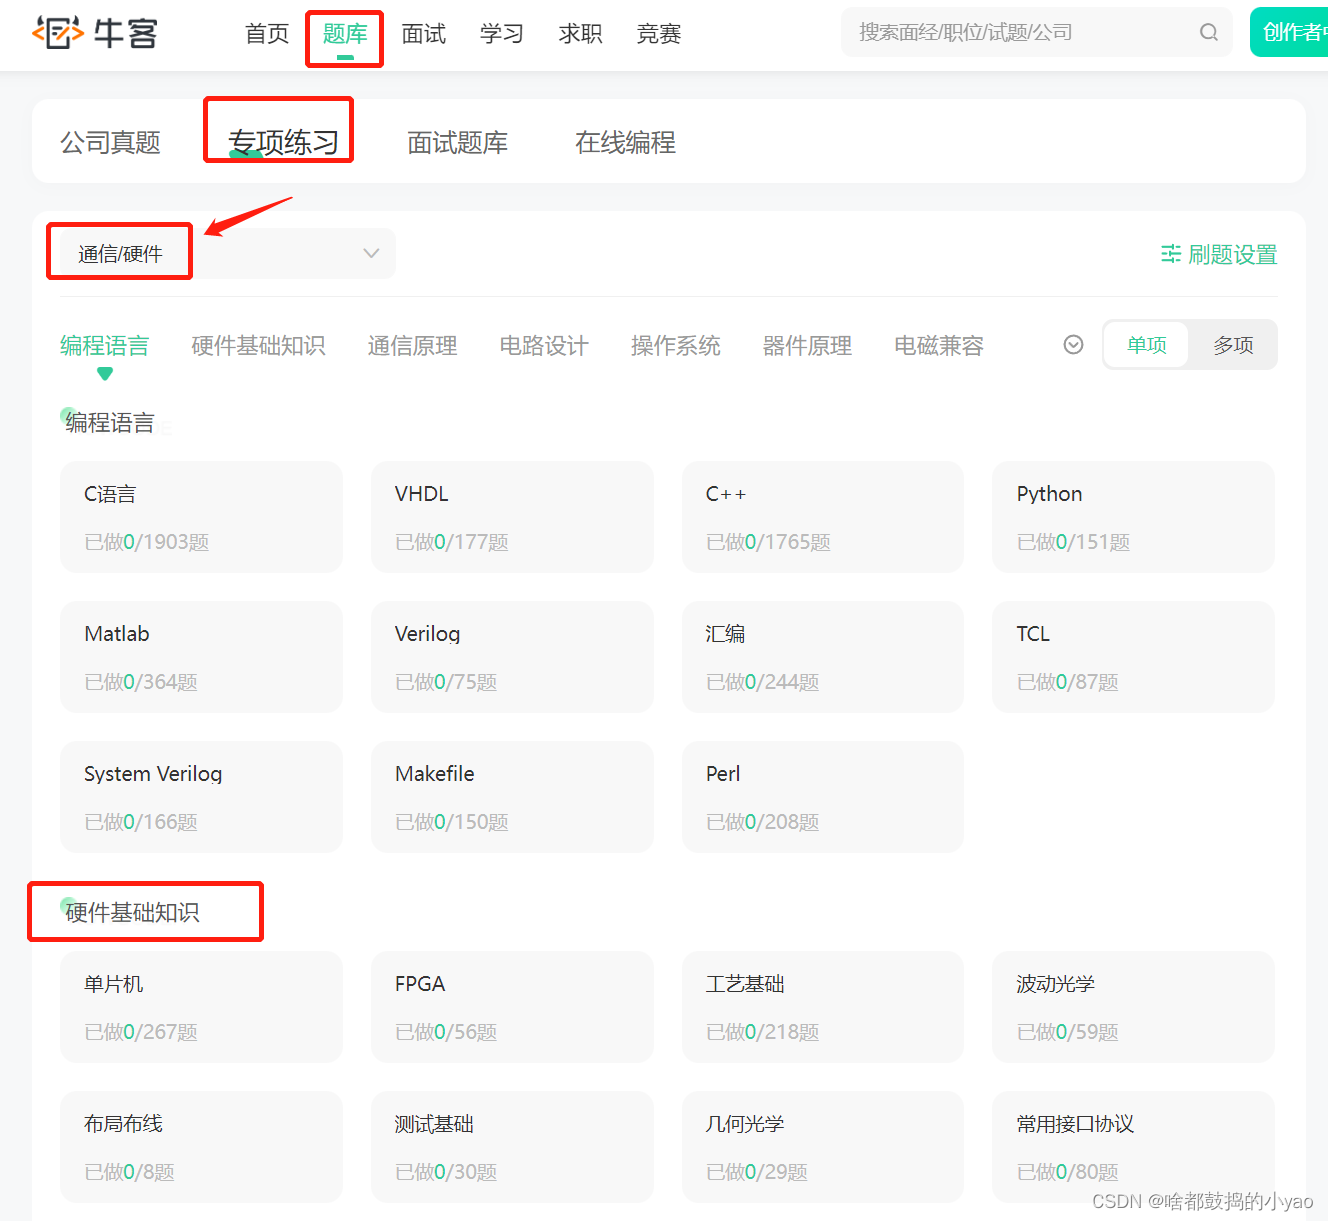Select the 硬件基础知识 category tab
Viewport: 1328px width, 1221px height.
tap(258, 346)
